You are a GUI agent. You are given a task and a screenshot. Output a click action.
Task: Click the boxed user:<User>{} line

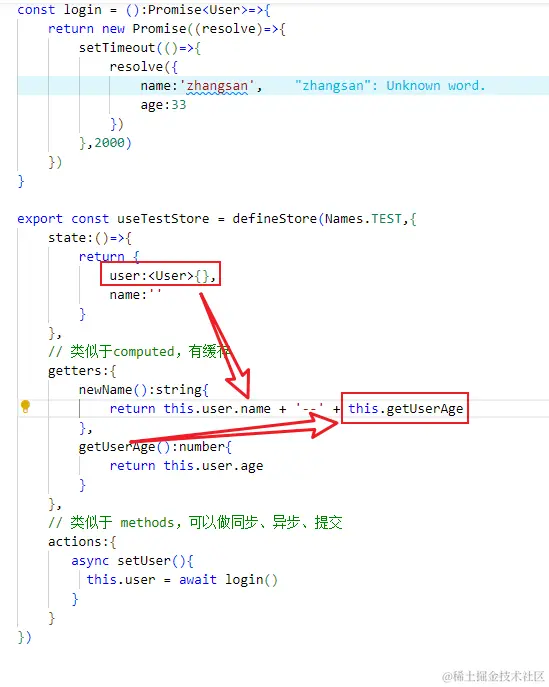click(160, 274)
